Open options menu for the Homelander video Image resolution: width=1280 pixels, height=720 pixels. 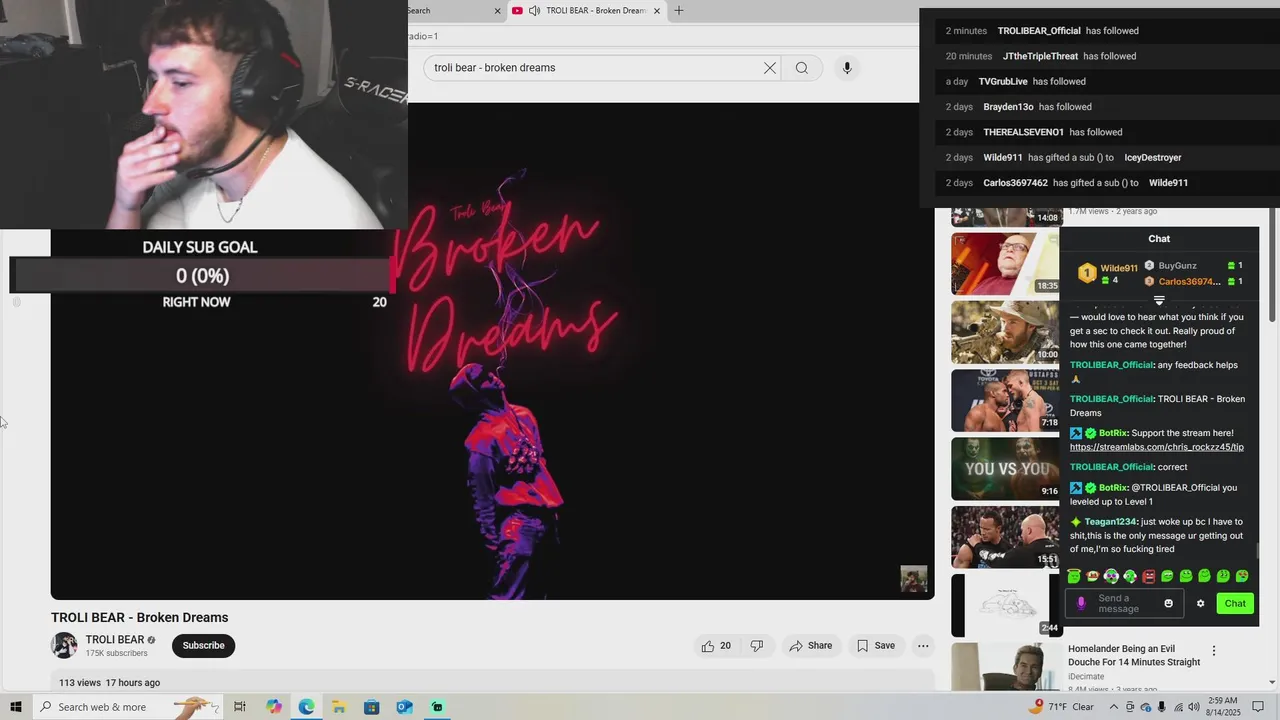click(1214, 651)
